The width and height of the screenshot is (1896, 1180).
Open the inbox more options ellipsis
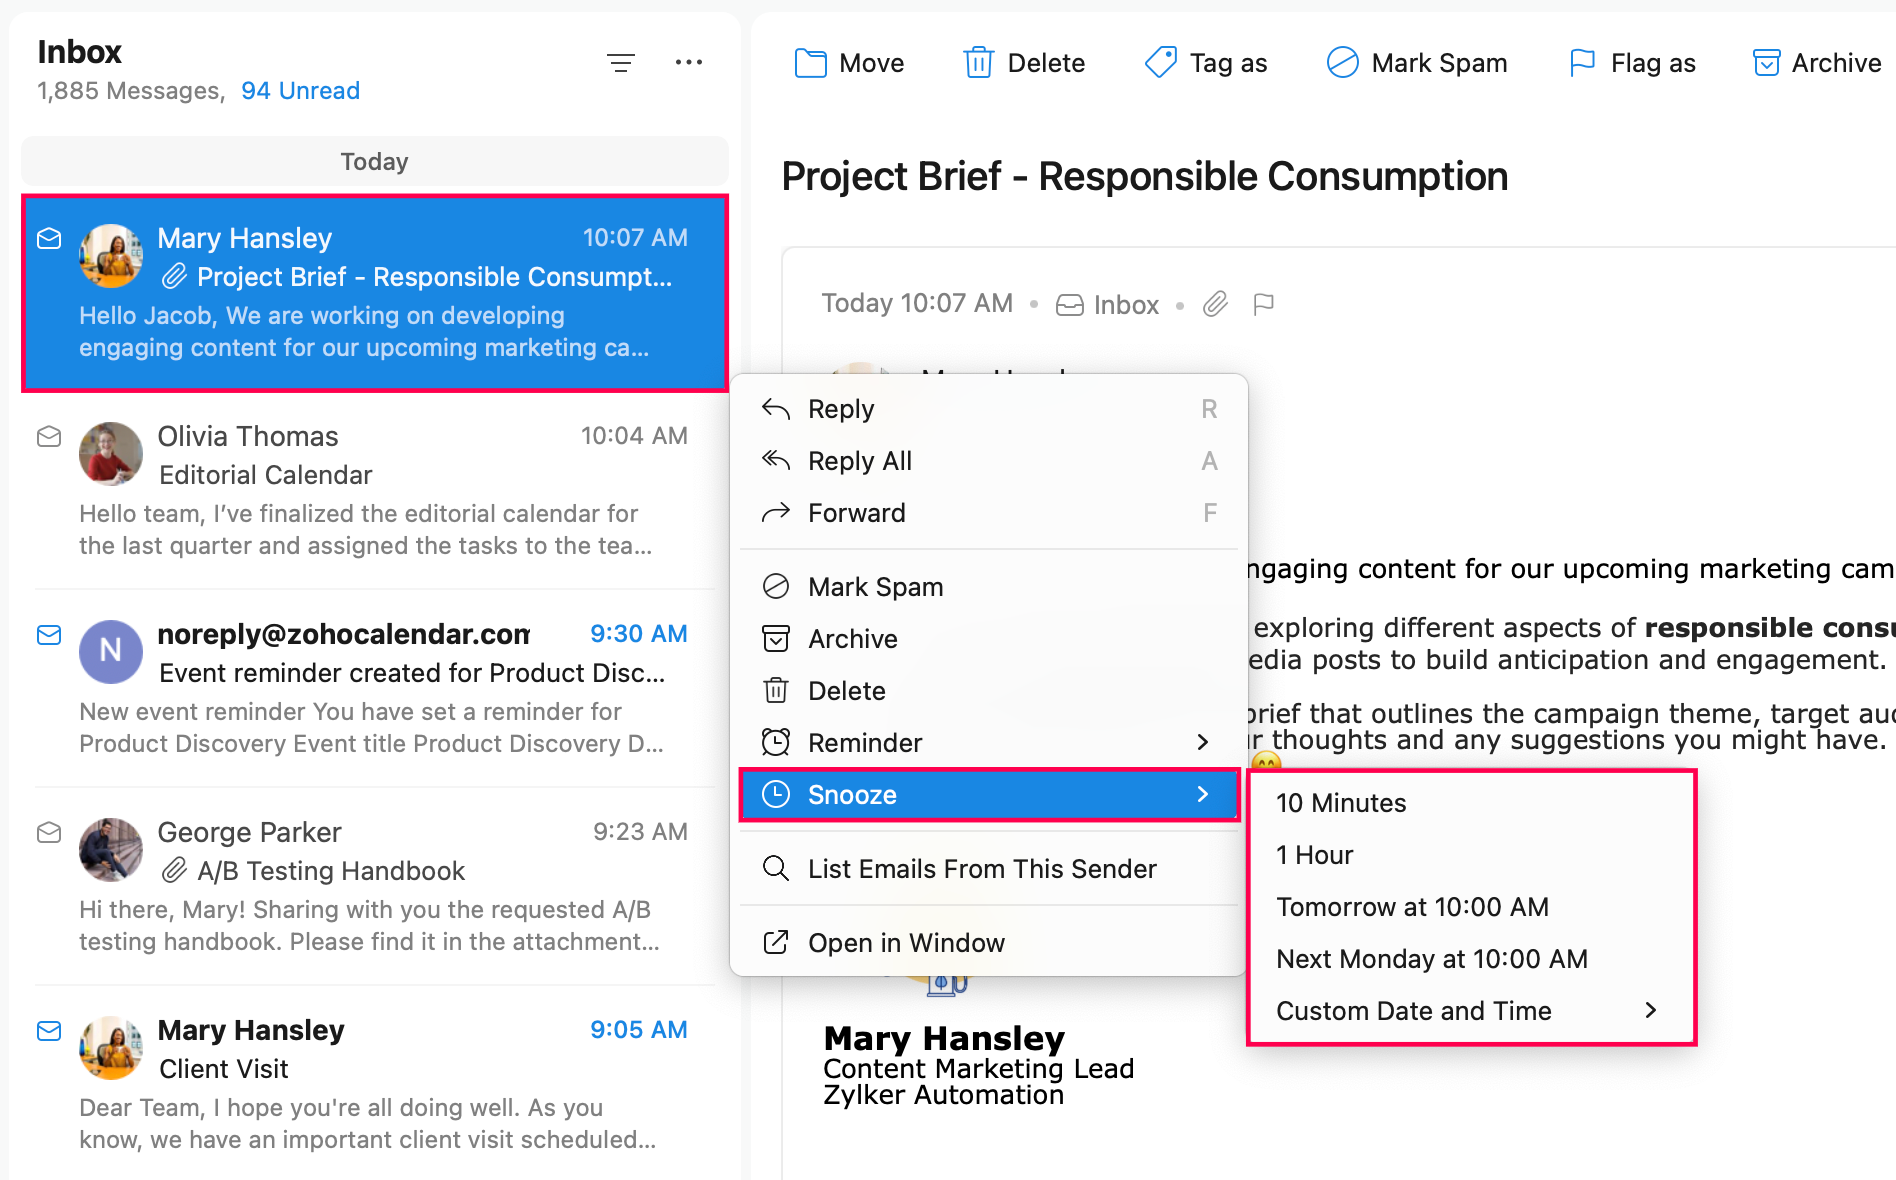(x=688, y=63)
